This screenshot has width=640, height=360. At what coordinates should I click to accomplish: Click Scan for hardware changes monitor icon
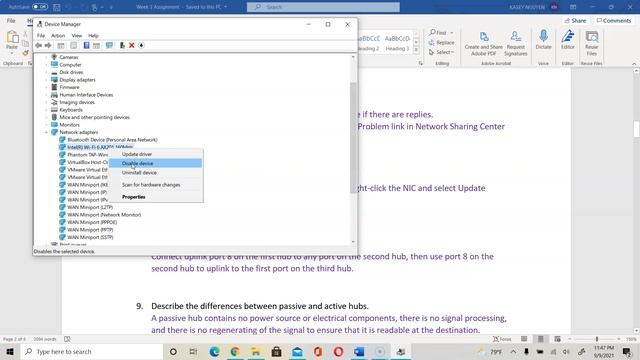(109, 45)
